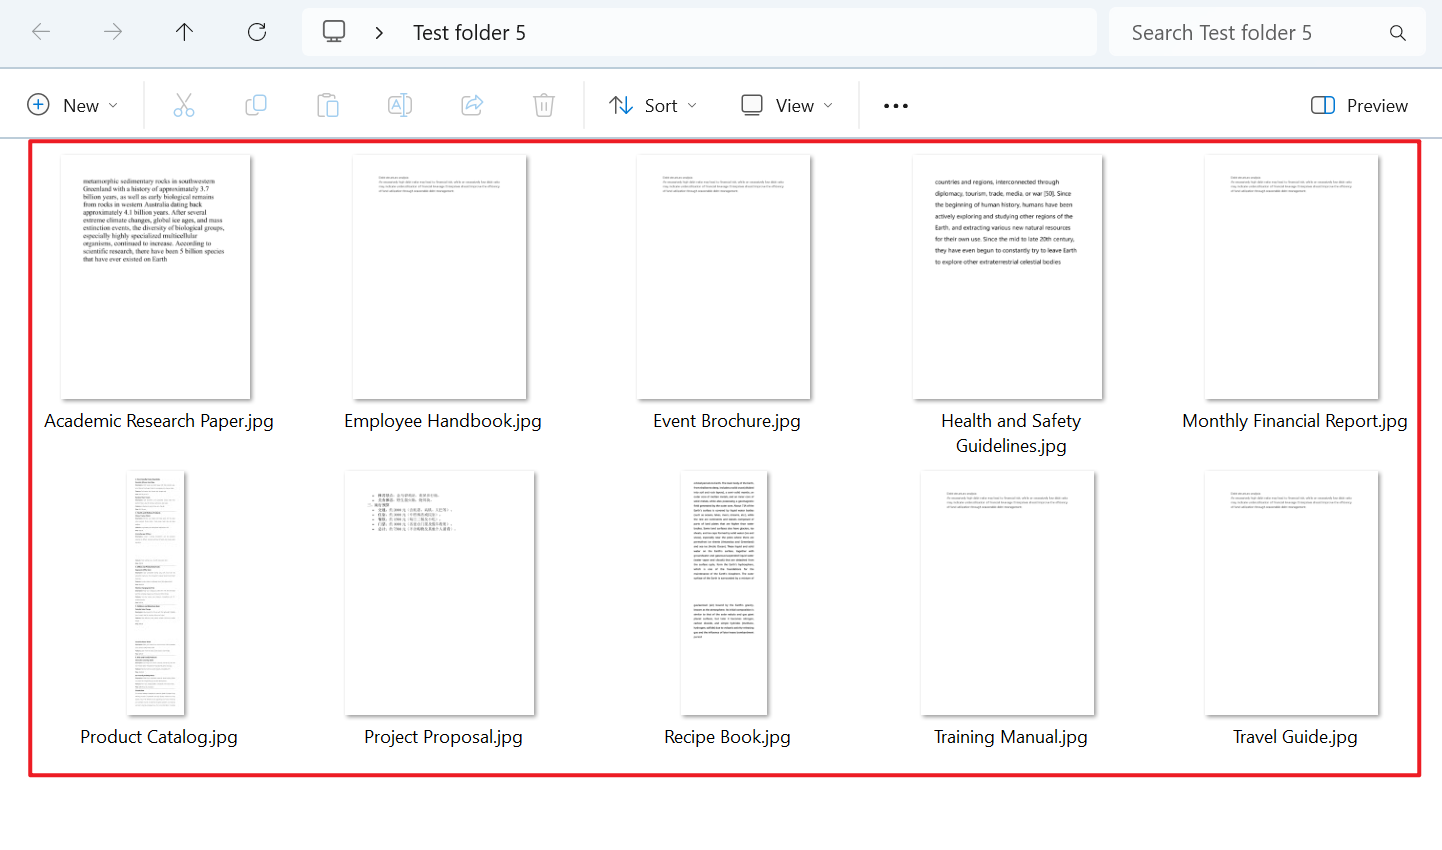Select Health and Safety Guidelines.jpg file
1442x850 pixels.
(x=1008, y=278)
